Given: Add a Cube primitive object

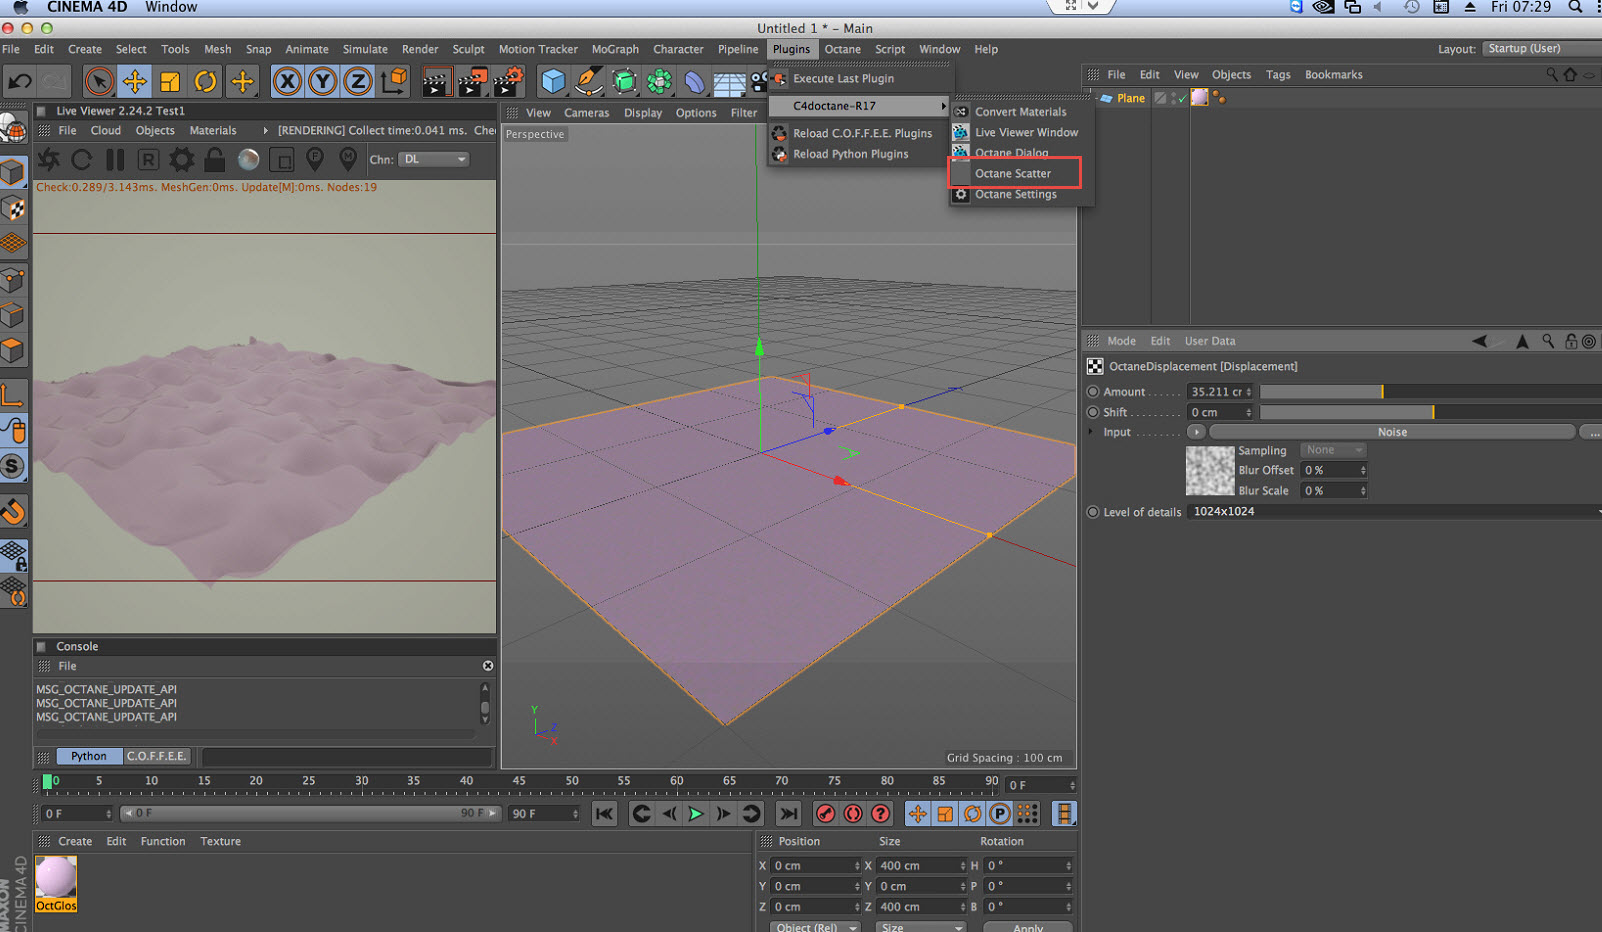Looking at the screenshot, I should (553, 81).
